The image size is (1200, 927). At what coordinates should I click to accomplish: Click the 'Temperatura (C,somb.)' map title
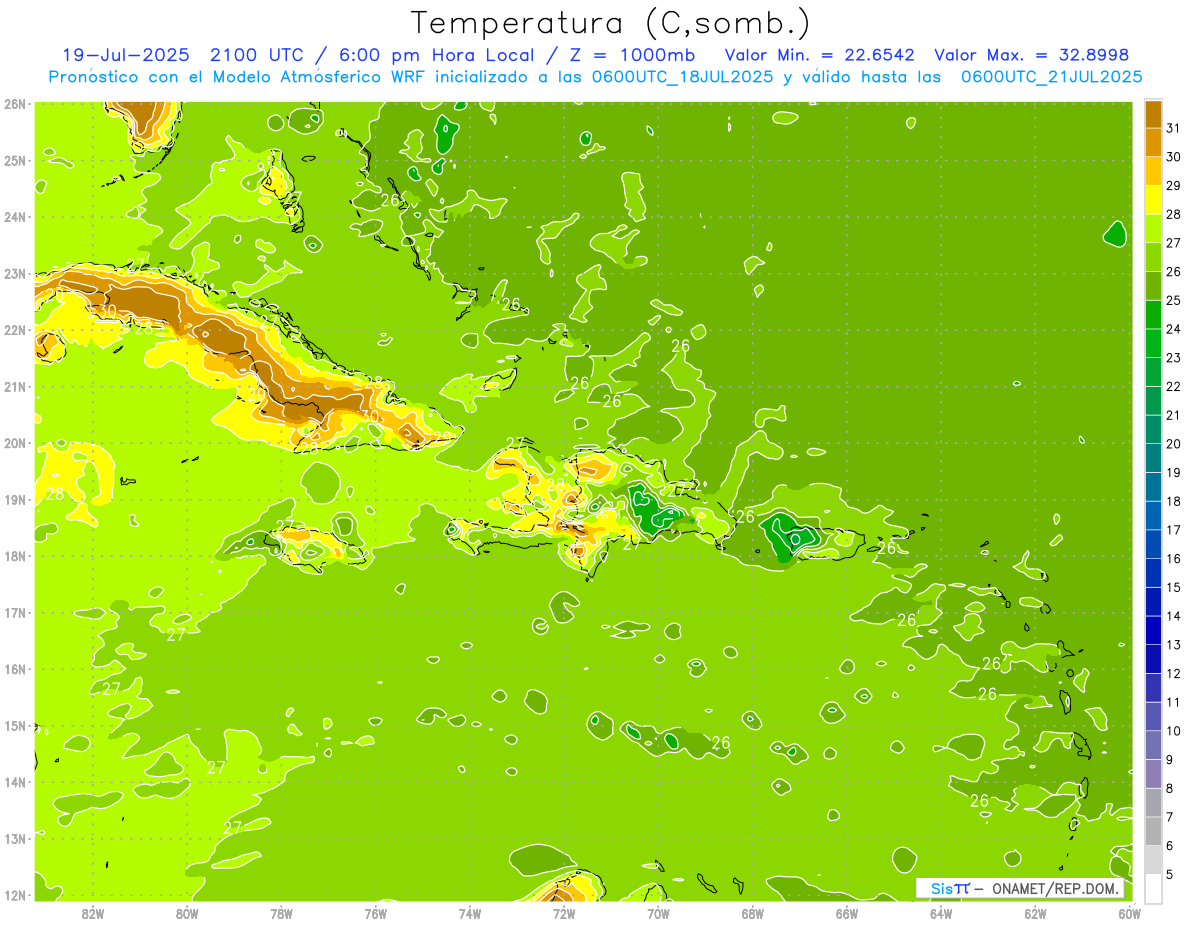point(610,22)
